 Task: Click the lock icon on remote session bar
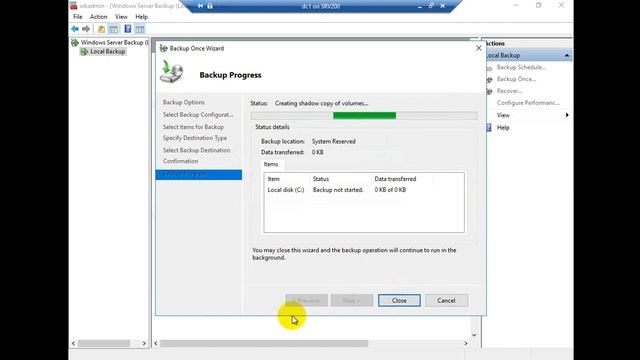210,6
